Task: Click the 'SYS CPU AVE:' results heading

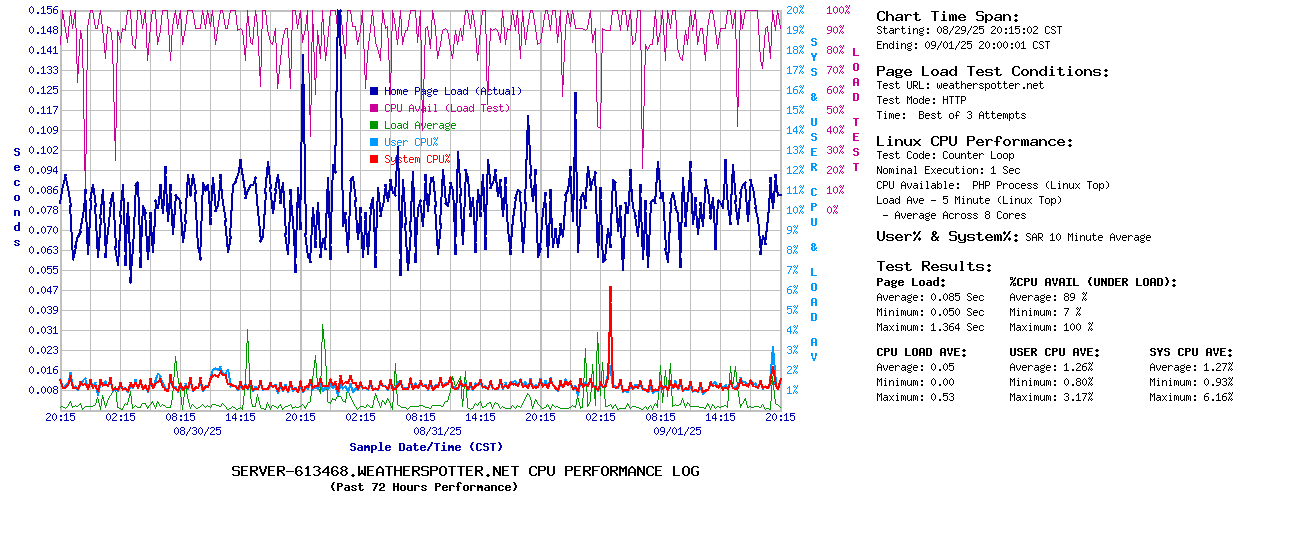Action: tap(1191, 352)
